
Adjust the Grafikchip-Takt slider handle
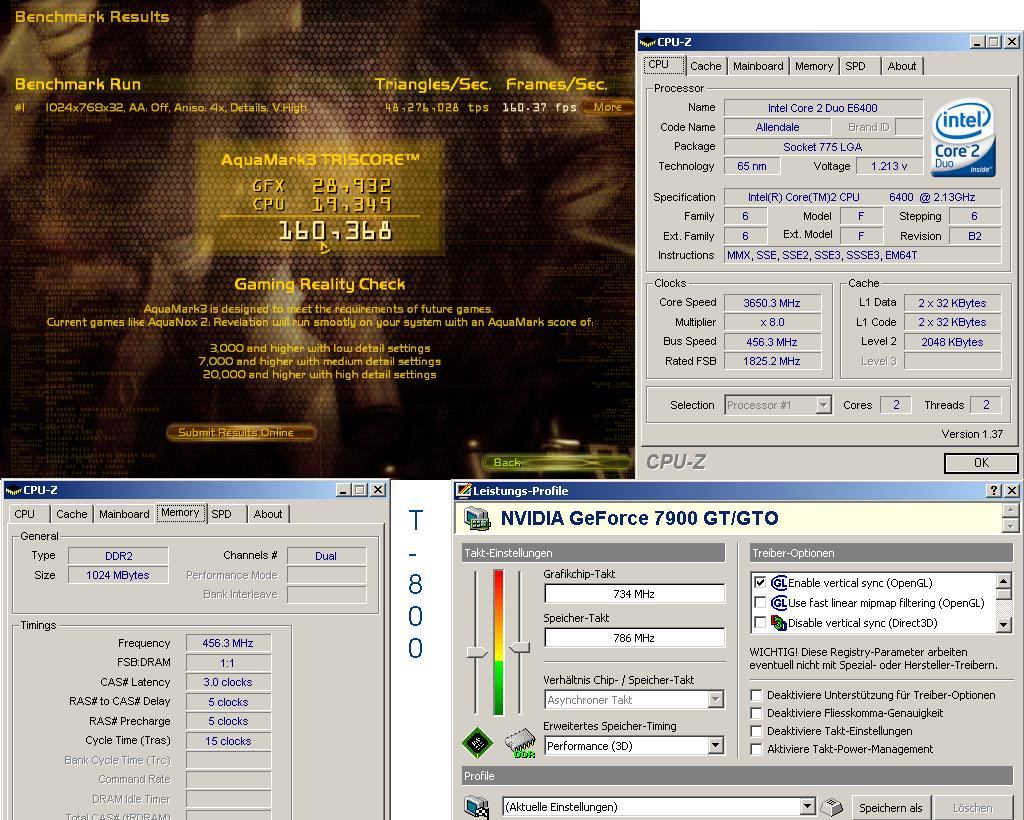[x=477, y=652]
